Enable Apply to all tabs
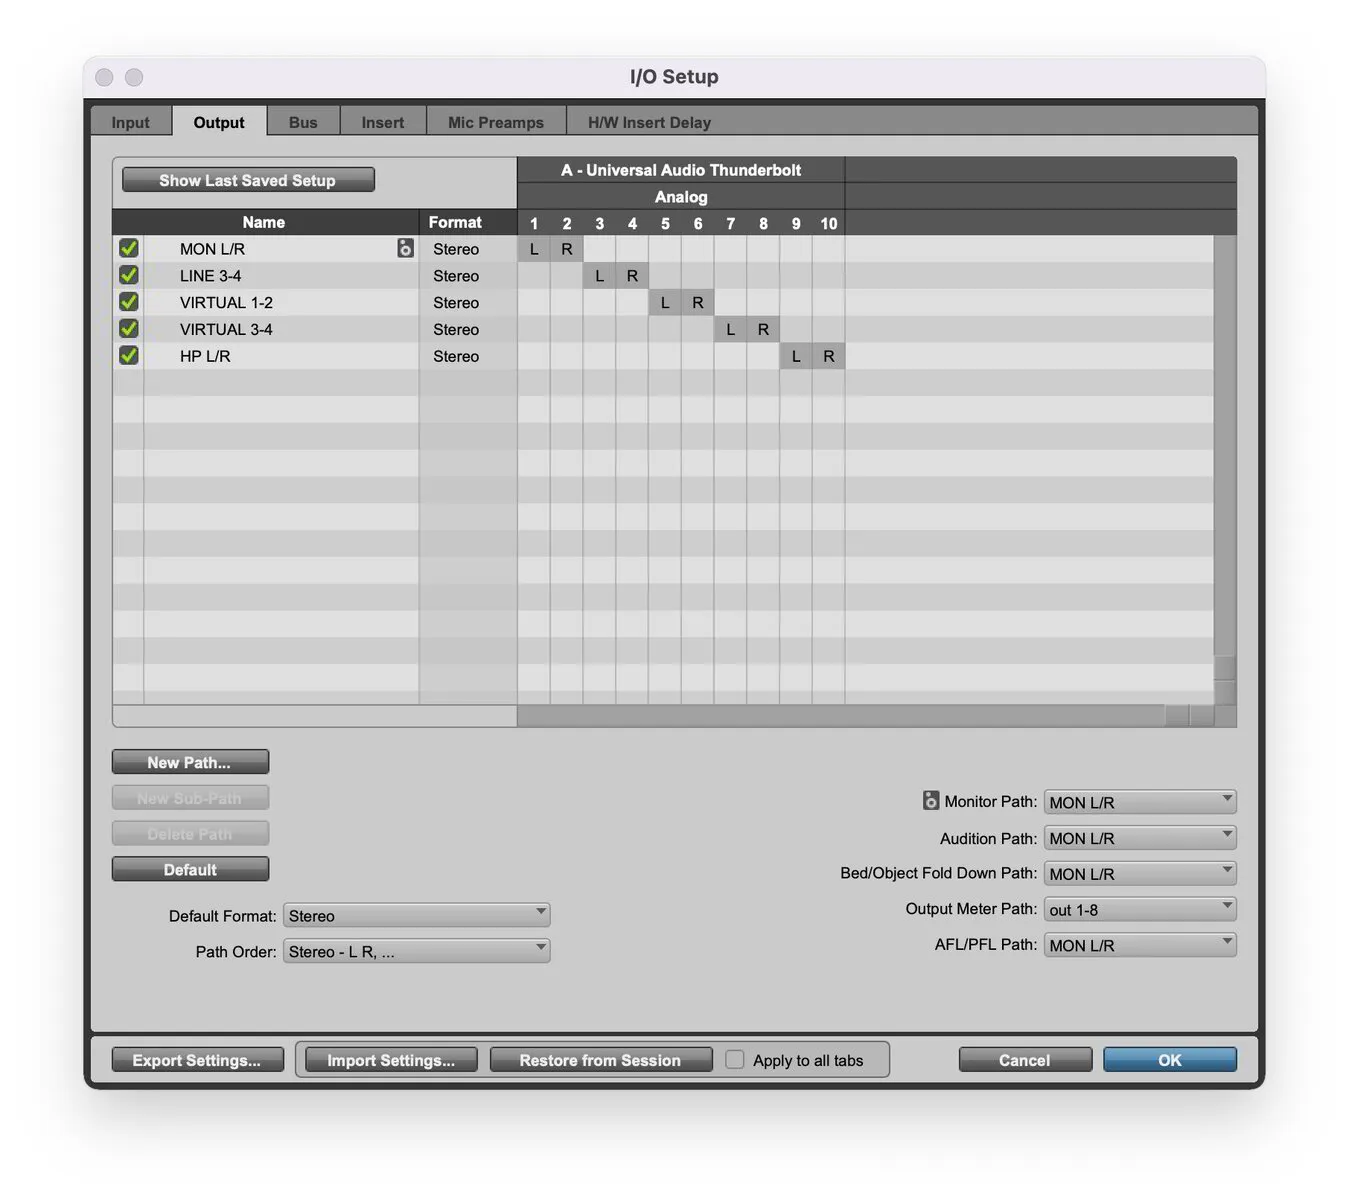1349x1200 pixels. coord(735,1059)
